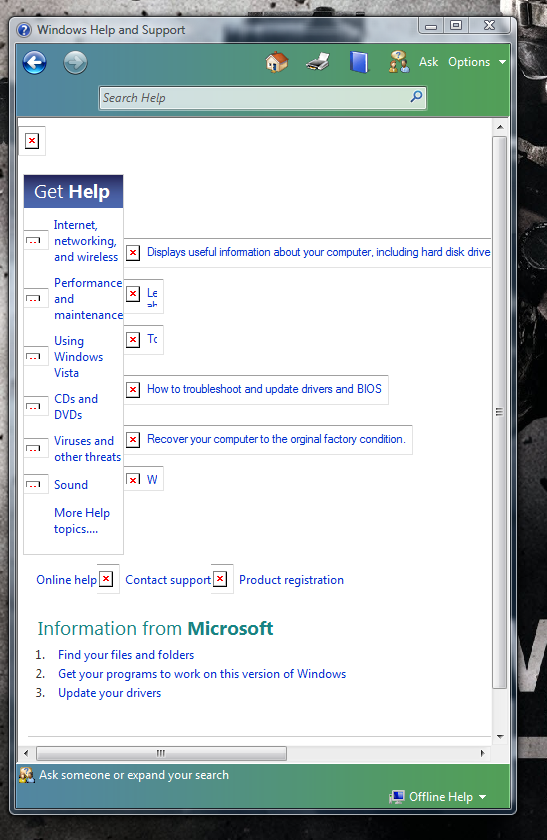Viewport: 547px width, 840px height.
Task: Click placeholder icon beside CDs and DVDs
Action: click(x=33, y=407)
